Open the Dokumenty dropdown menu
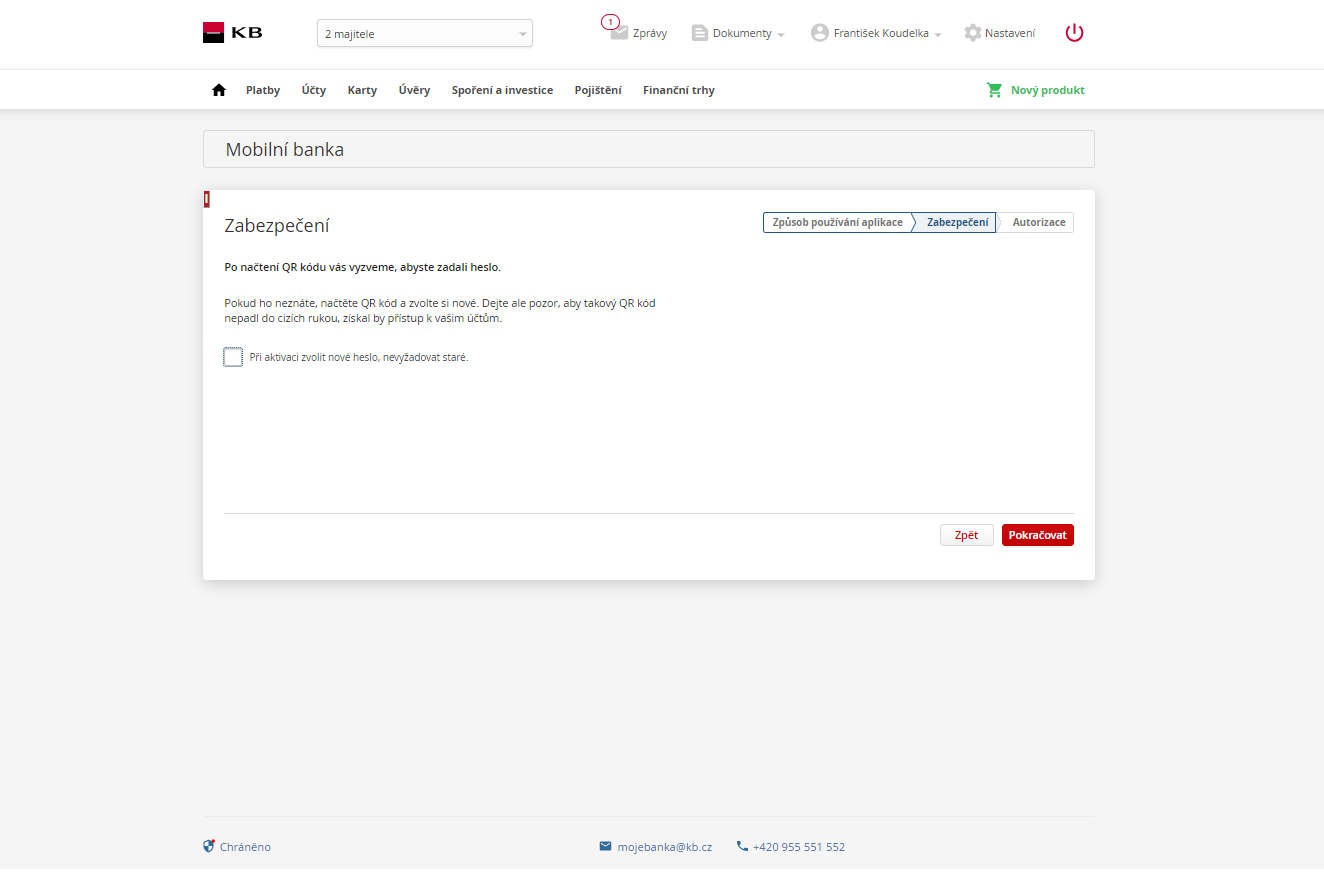This screenshot has height=883, width=1324. (x=738, y=33)
